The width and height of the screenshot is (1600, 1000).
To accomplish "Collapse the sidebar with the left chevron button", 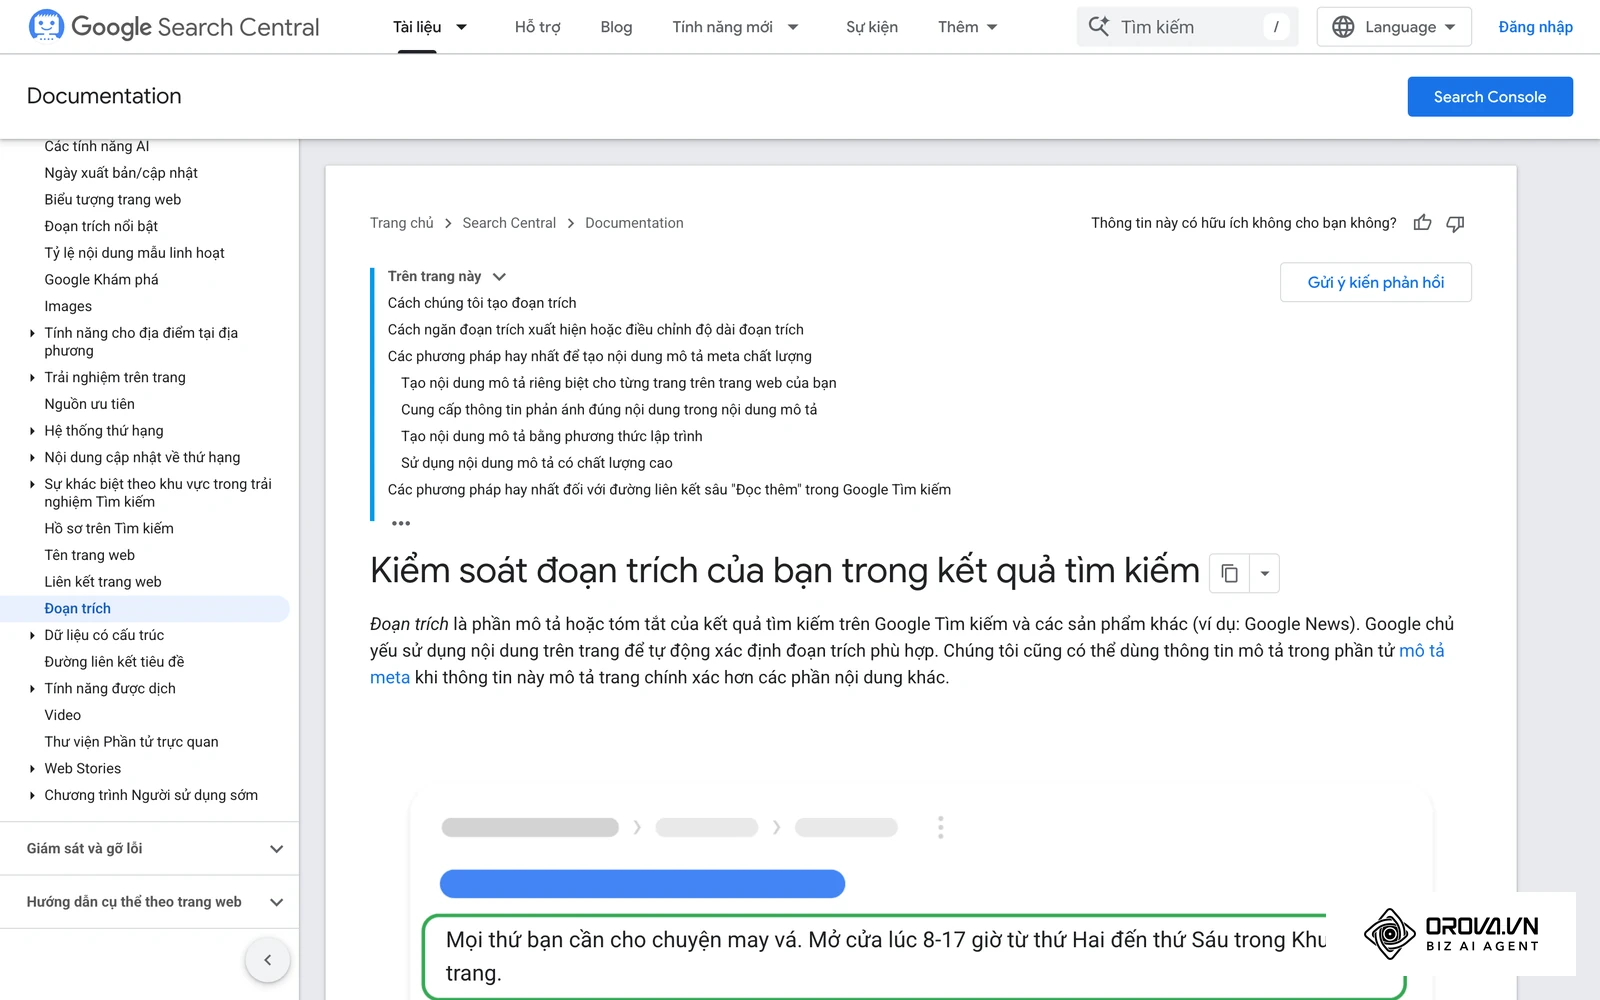I will [267, 960].
